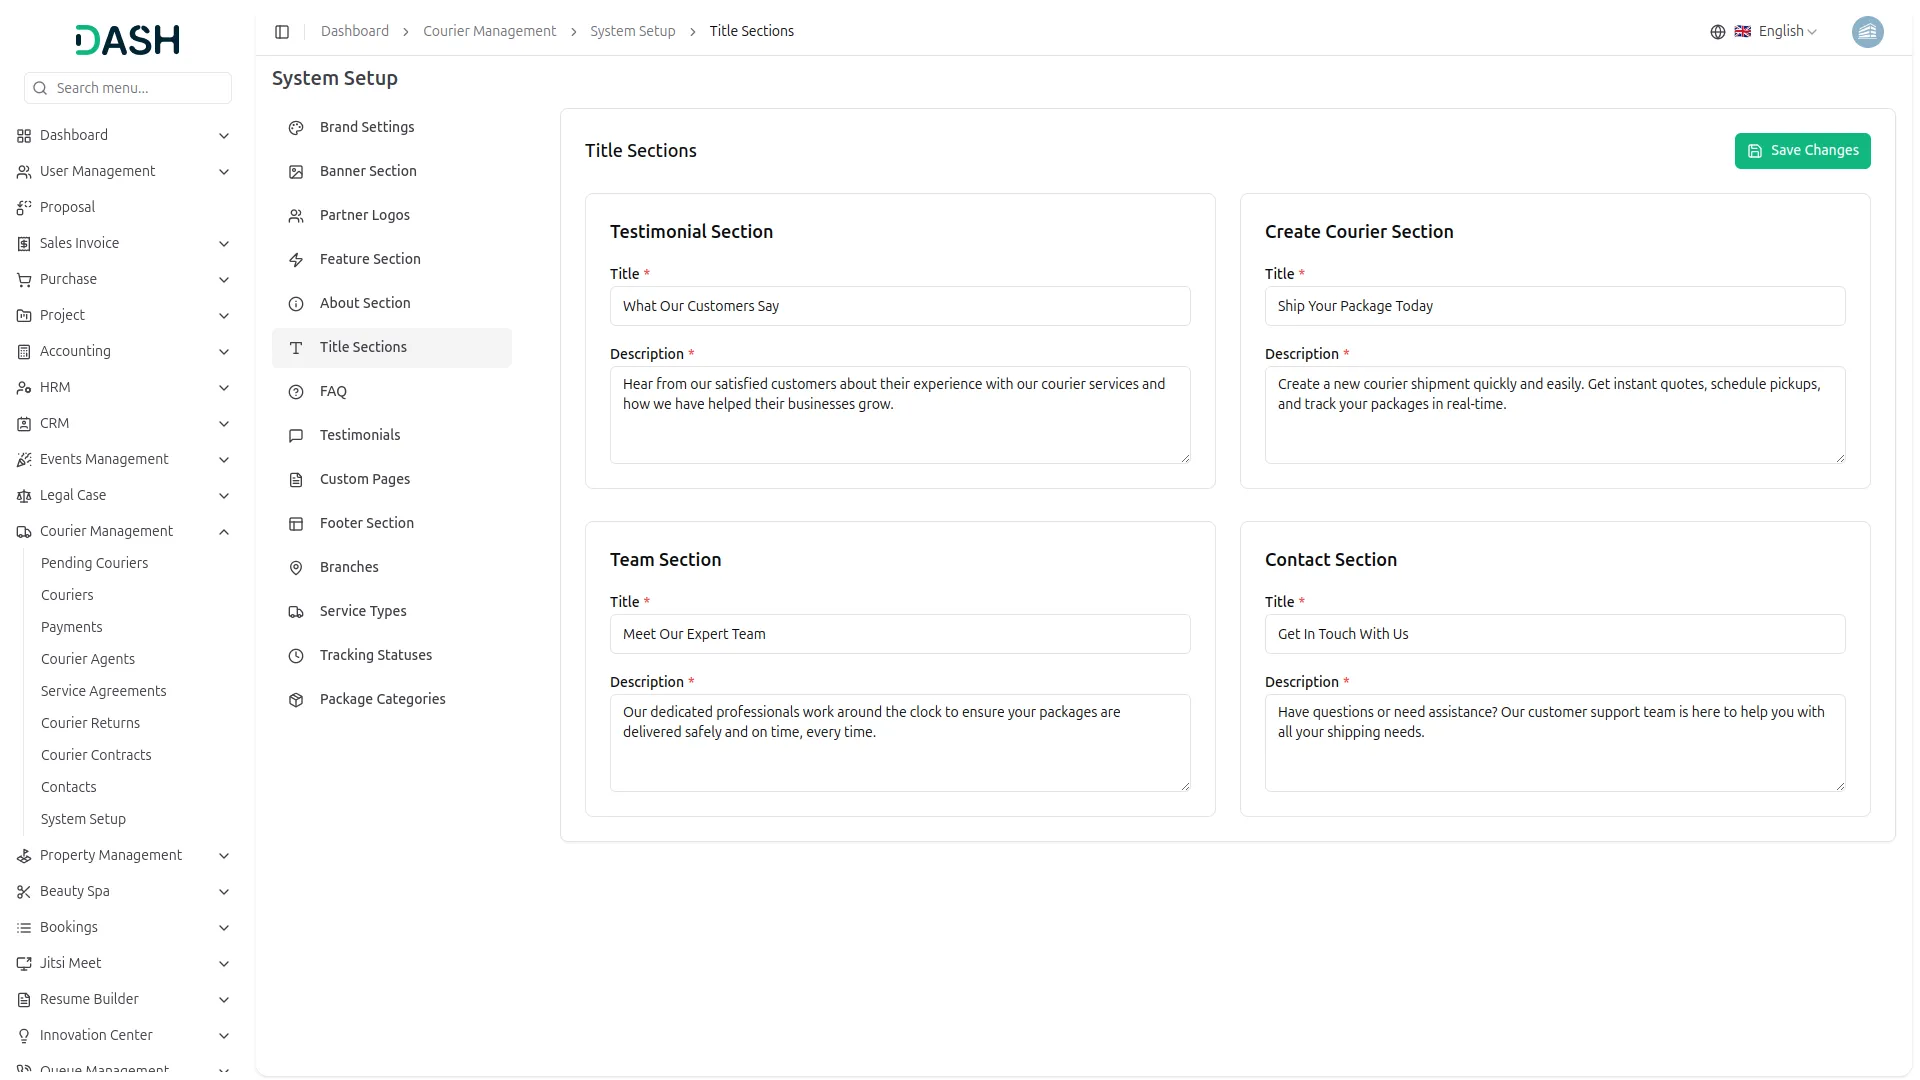Click the sidebar toggle icon beside breadcrumbs
The height and width of the screenshot is (1080, 1920).
click(x=282, y=32)
